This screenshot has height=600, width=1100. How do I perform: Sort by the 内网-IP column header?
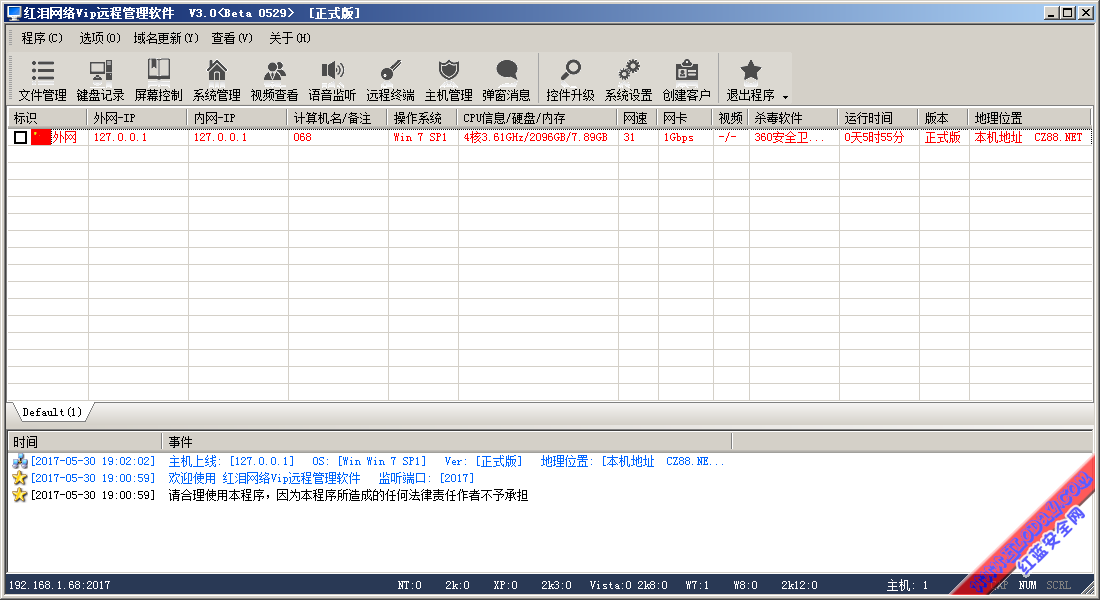(x=238, y=118)
